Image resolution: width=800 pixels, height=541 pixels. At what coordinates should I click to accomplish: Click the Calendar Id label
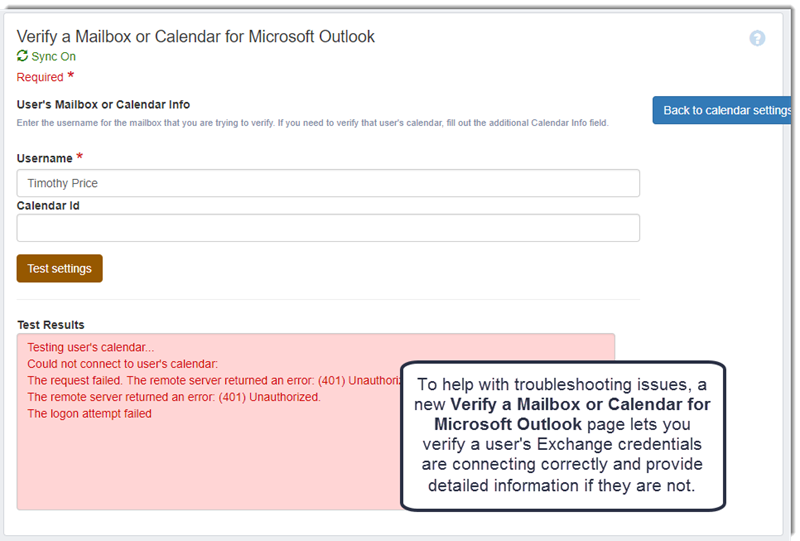pos(48,206)
